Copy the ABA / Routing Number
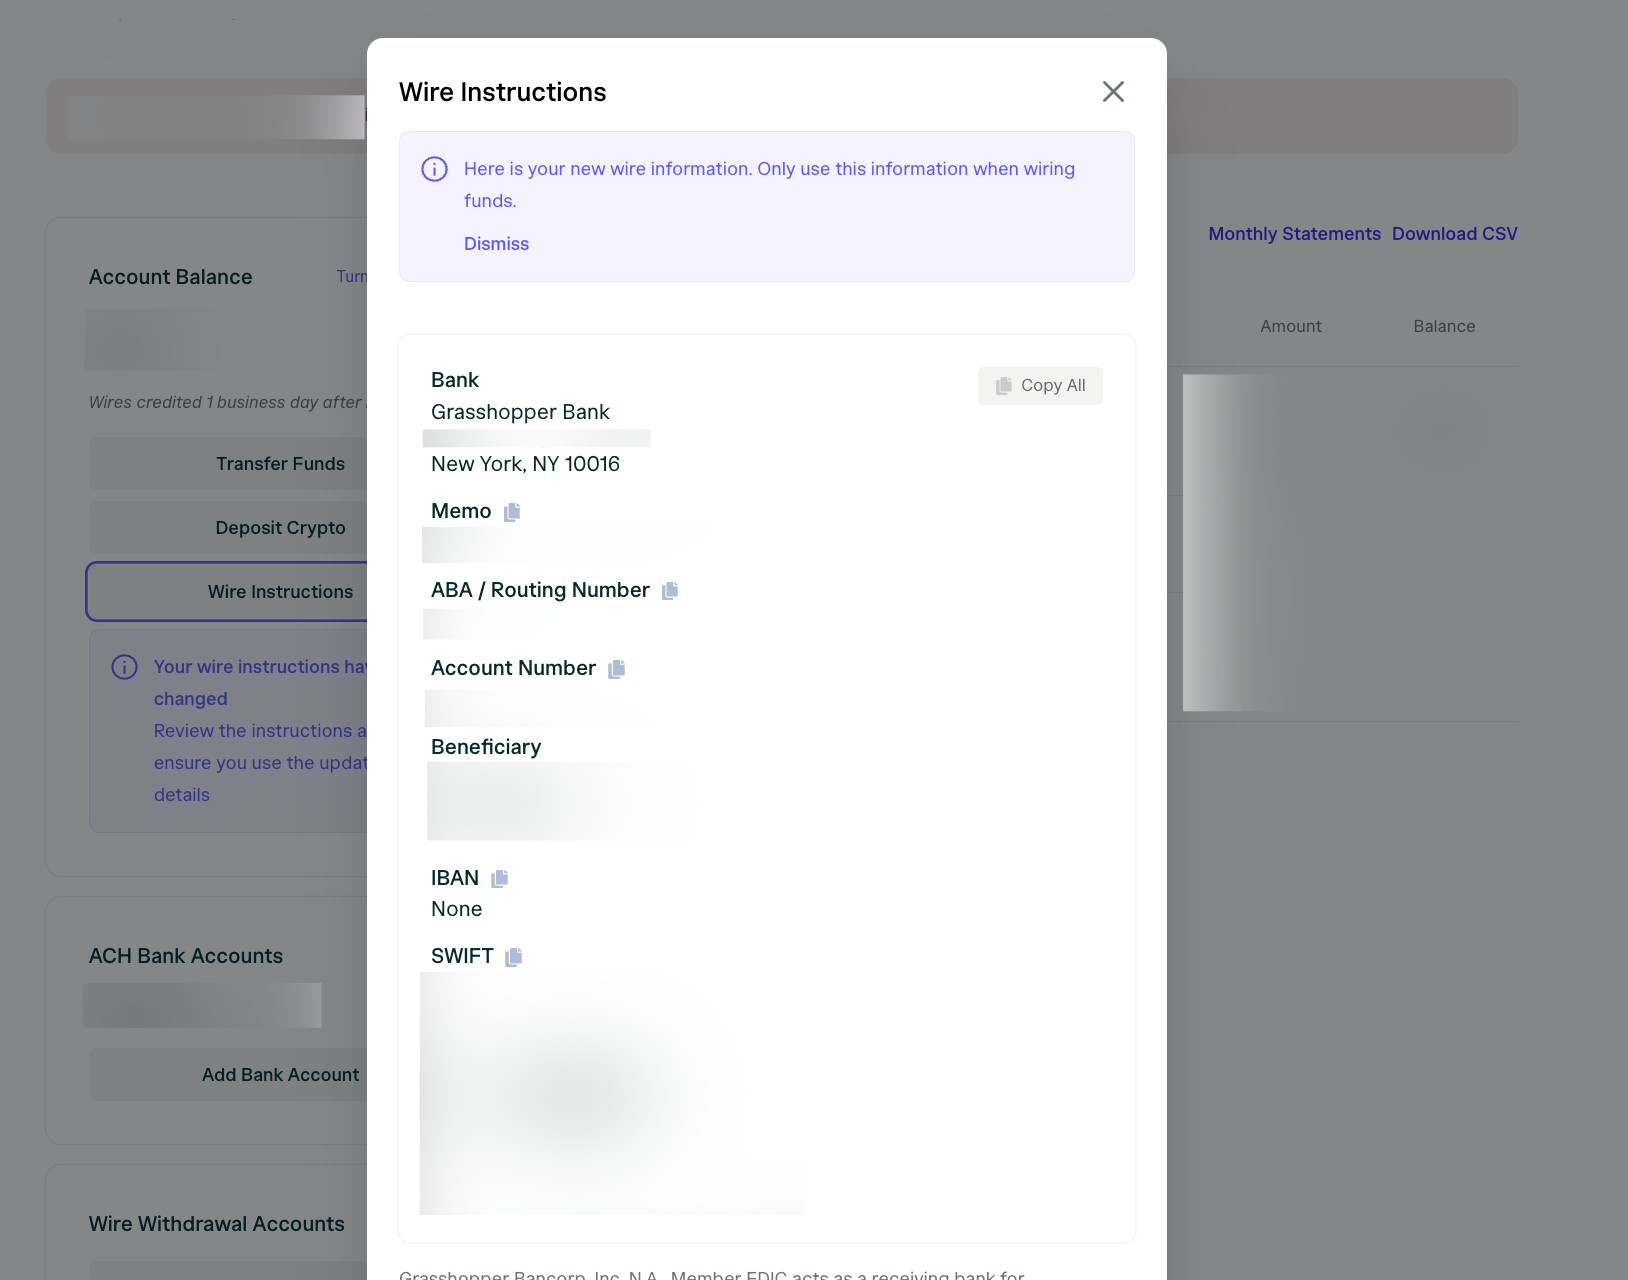Image resolution: width=1628 pixels, height=1280 pixels. [670, 591]
